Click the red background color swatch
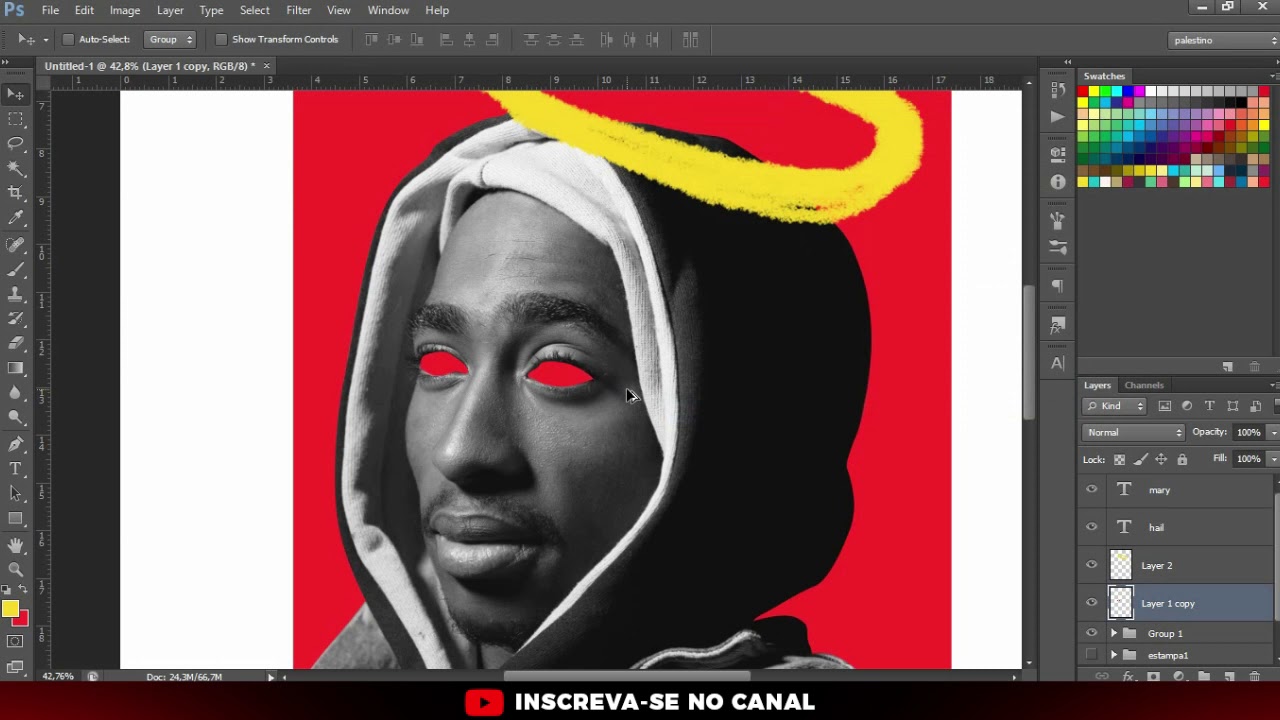 [x=23, y=620]
